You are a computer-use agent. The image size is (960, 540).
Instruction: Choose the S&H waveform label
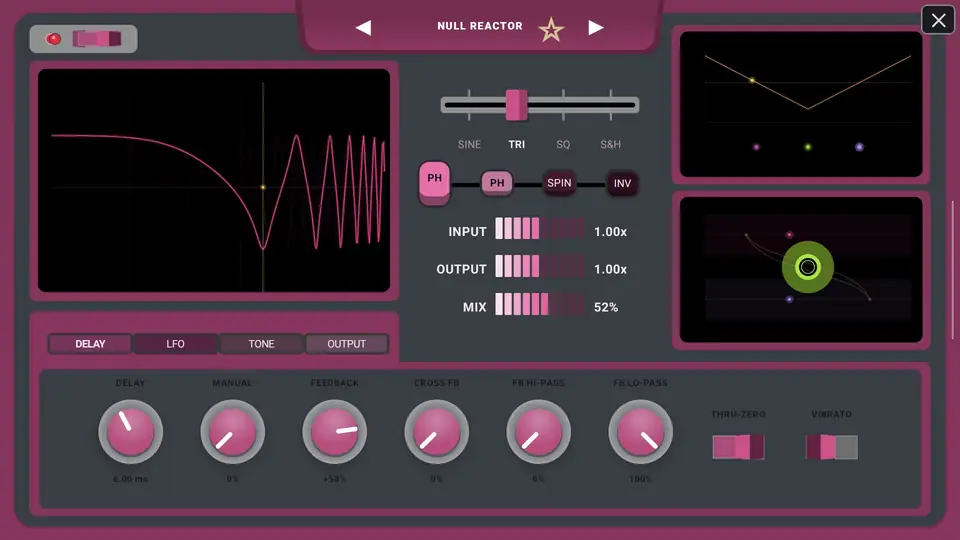point(610,144)
